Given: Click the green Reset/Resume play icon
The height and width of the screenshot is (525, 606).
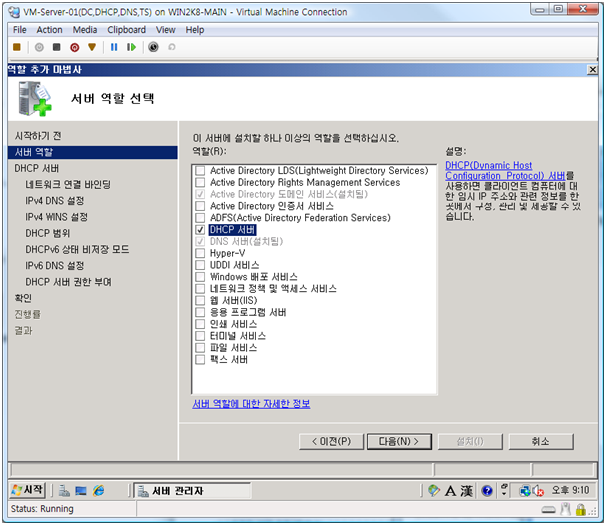Looking at the screenshot, I should pyautogui.click(x=131, y=47).
